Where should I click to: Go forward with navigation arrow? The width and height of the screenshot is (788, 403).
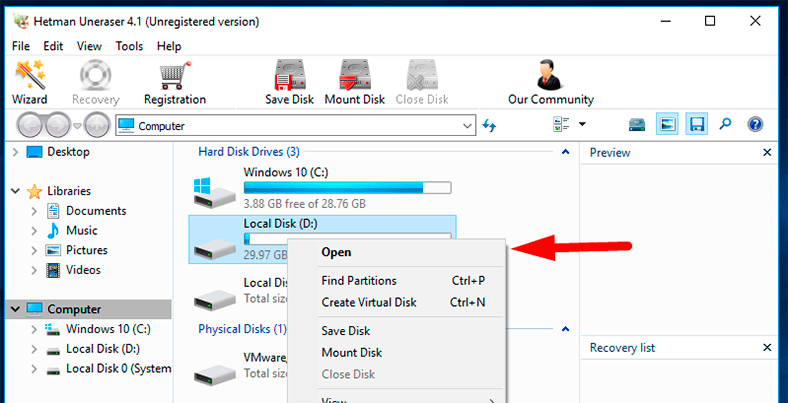click(57, 125)
